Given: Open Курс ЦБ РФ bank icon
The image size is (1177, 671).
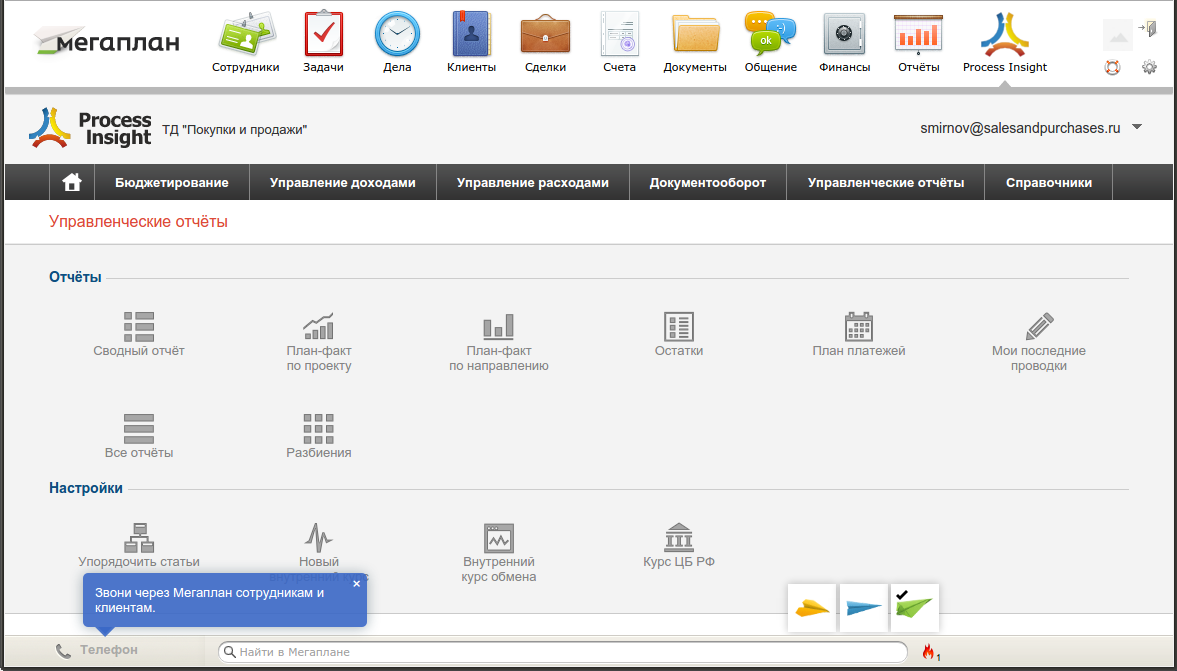Looking at the screenshot, I should (679, 538).
